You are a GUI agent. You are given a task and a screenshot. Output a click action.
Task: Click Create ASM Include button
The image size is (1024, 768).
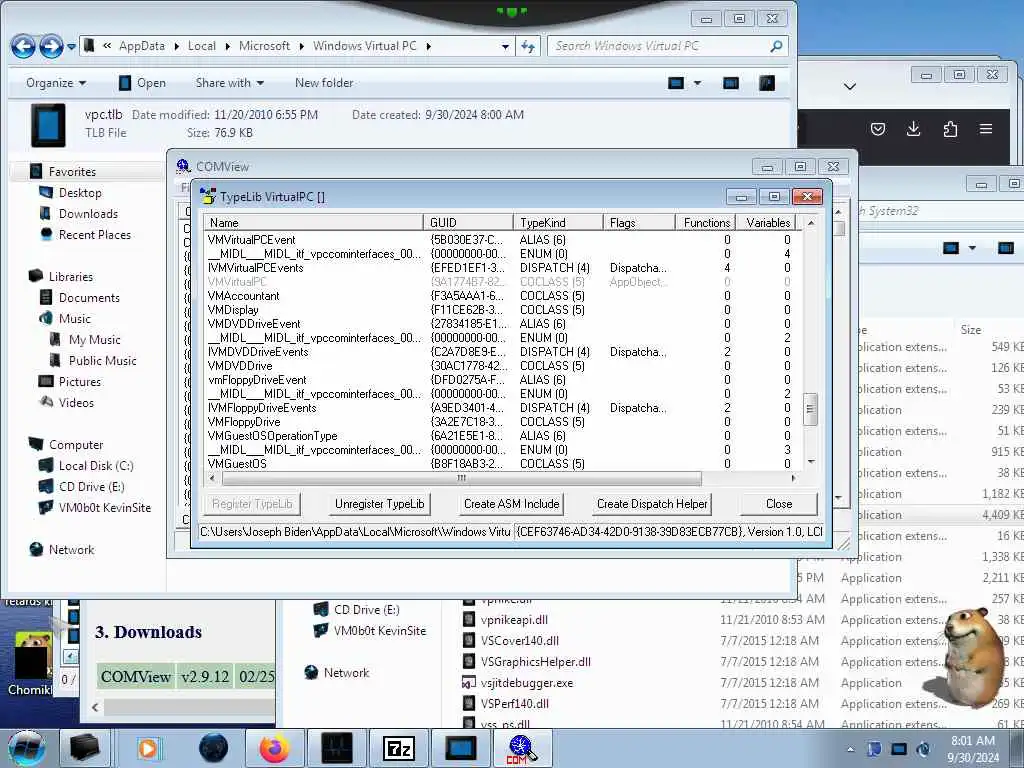(511, 504)
